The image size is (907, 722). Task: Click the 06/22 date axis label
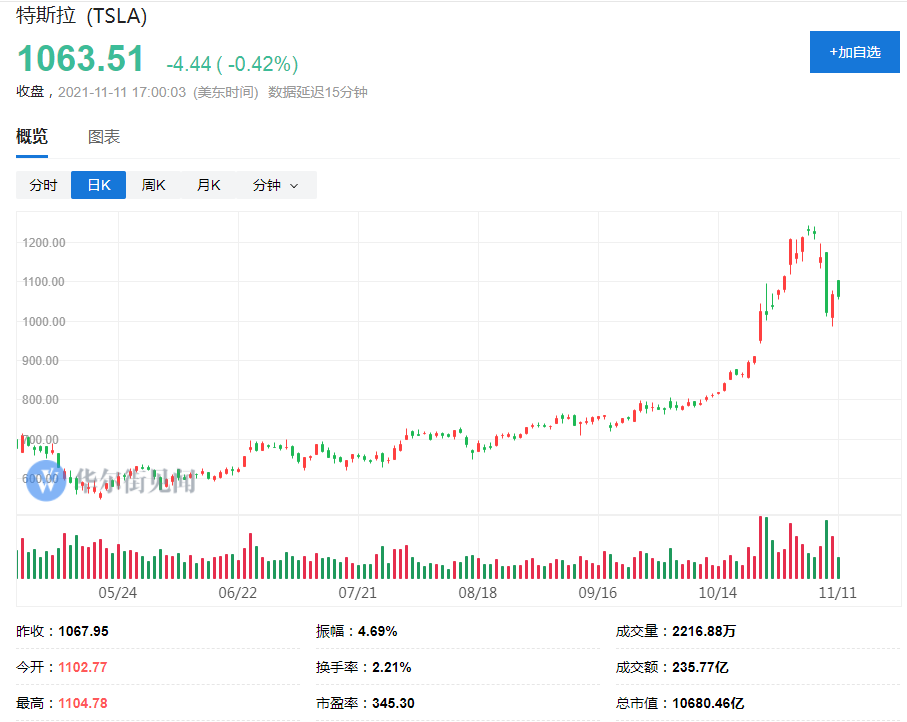pyautogui.click(x=238, y=593)
